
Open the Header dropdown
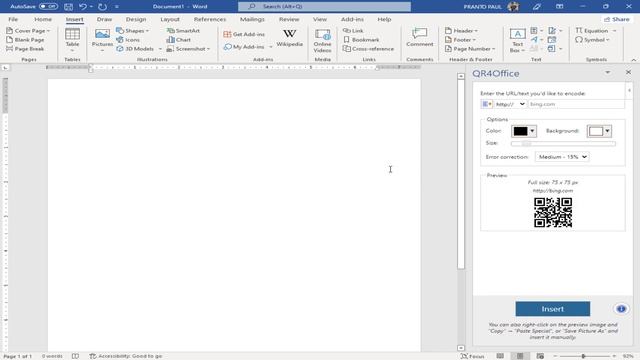(x=461, y=31)
